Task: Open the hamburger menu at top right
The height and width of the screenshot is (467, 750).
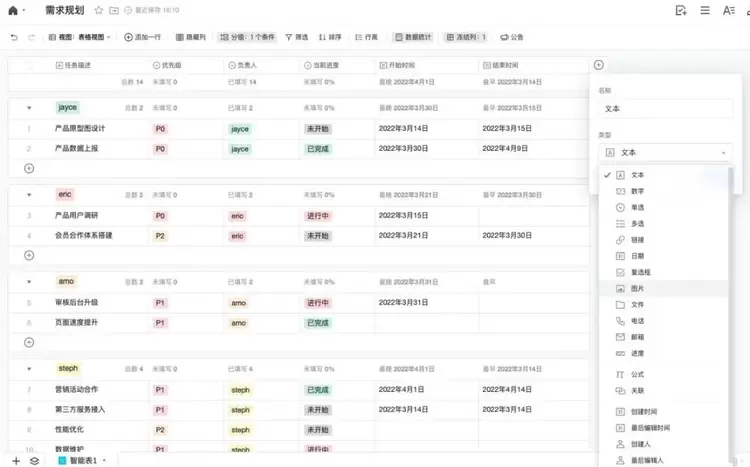Action: tap(705, 10)
